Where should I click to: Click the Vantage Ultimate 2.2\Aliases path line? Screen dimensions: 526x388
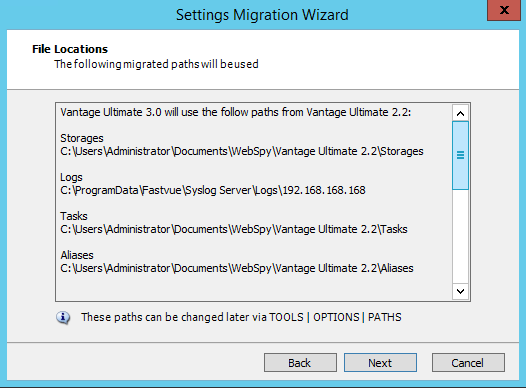(237, 268)
